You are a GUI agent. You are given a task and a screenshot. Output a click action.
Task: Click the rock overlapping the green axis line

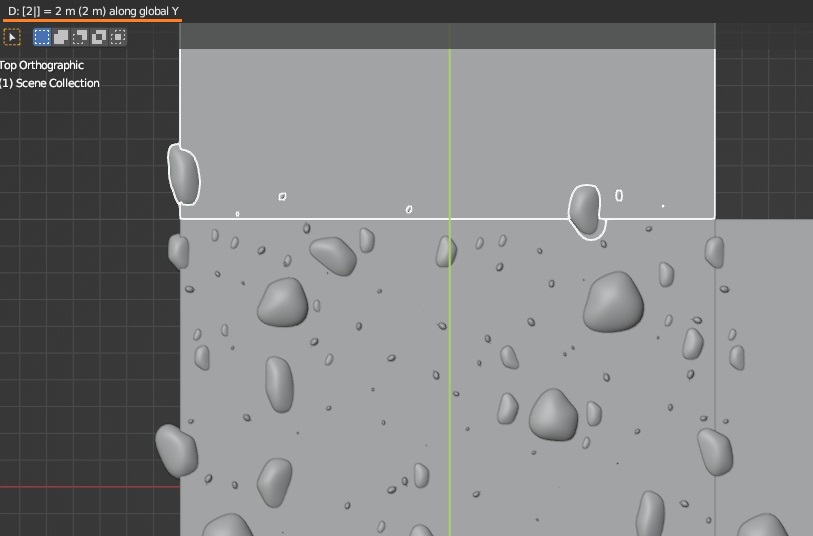point(446,252)
